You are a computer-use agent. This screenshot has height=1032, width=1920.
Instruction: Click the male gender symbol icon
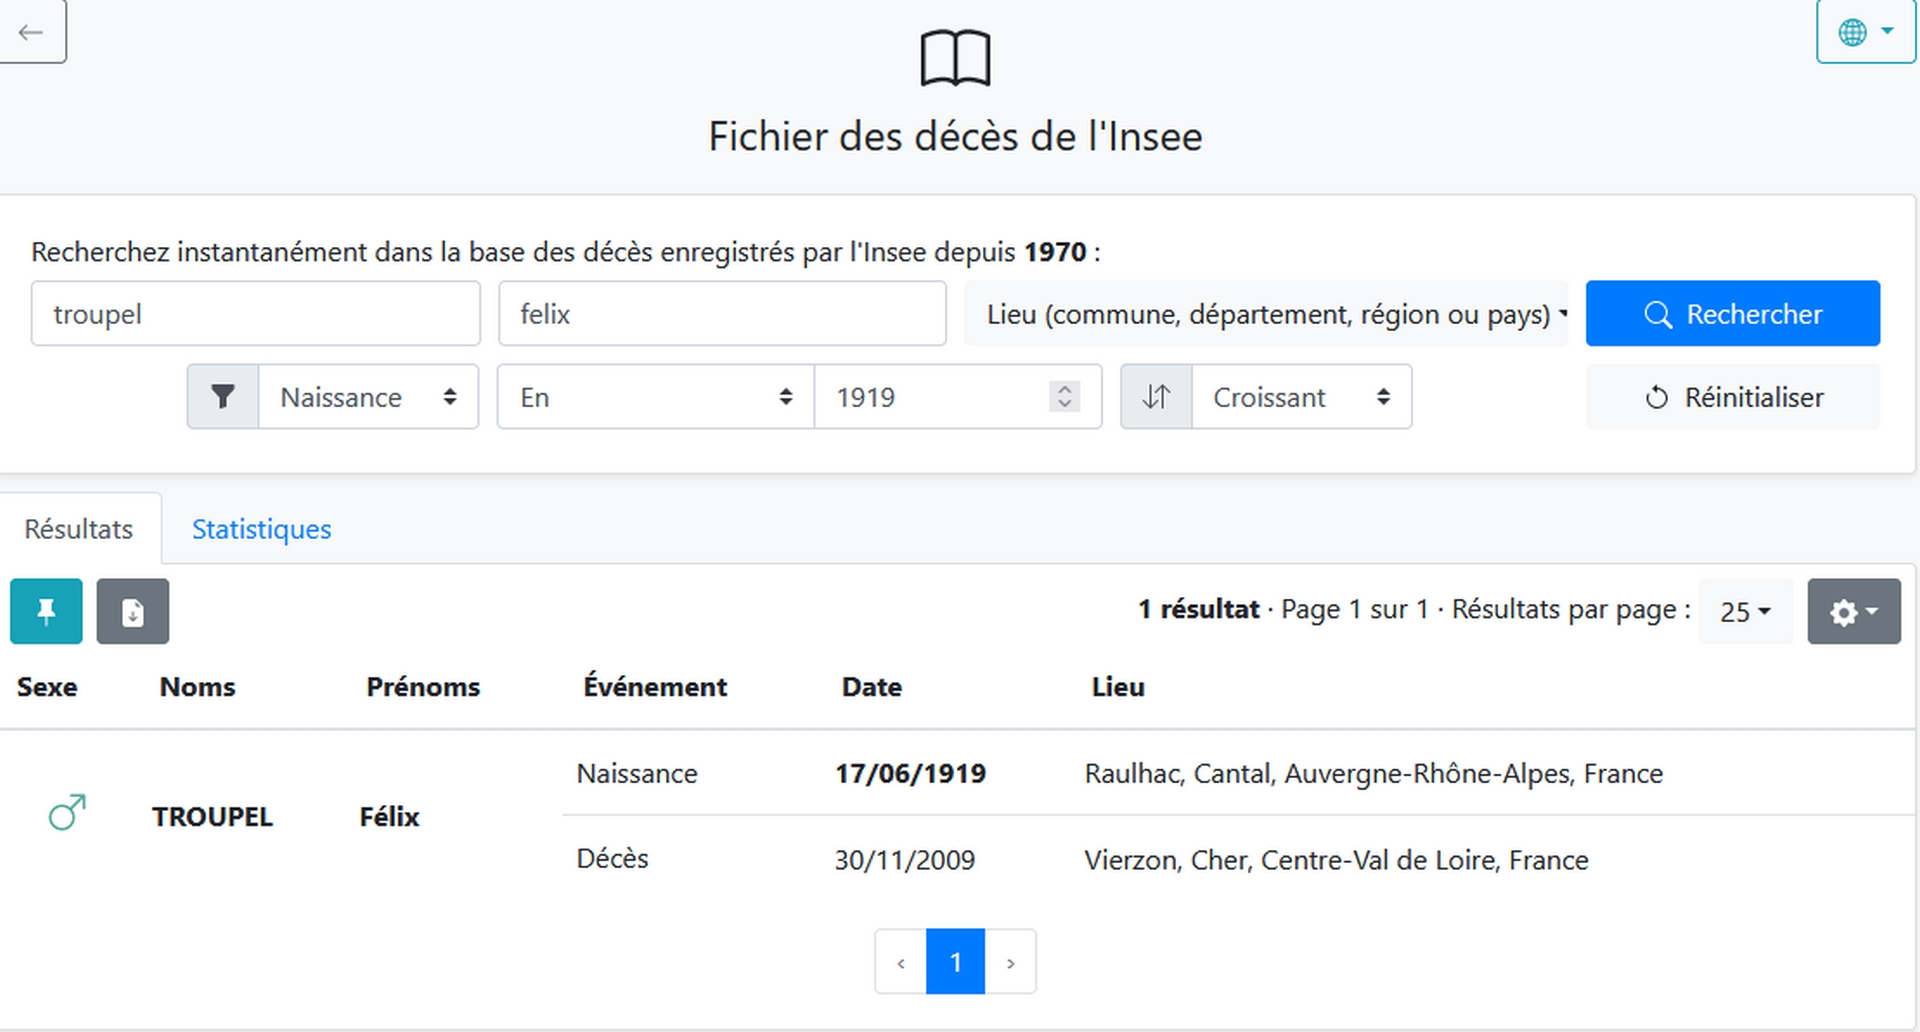67,813
